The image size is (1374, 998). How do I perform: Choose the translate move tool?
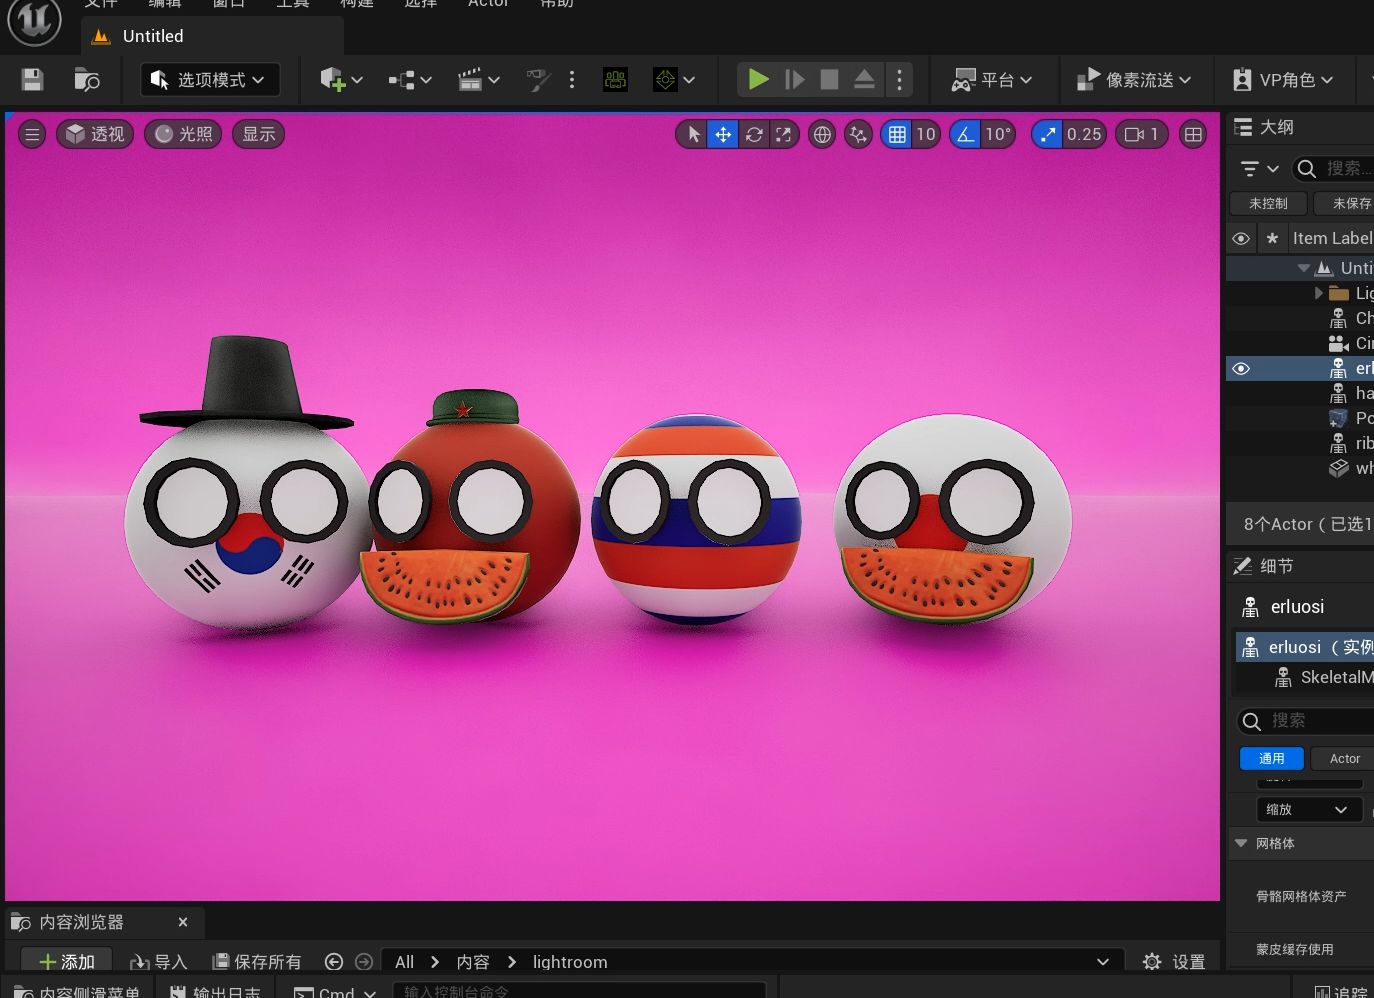point(722,134)
